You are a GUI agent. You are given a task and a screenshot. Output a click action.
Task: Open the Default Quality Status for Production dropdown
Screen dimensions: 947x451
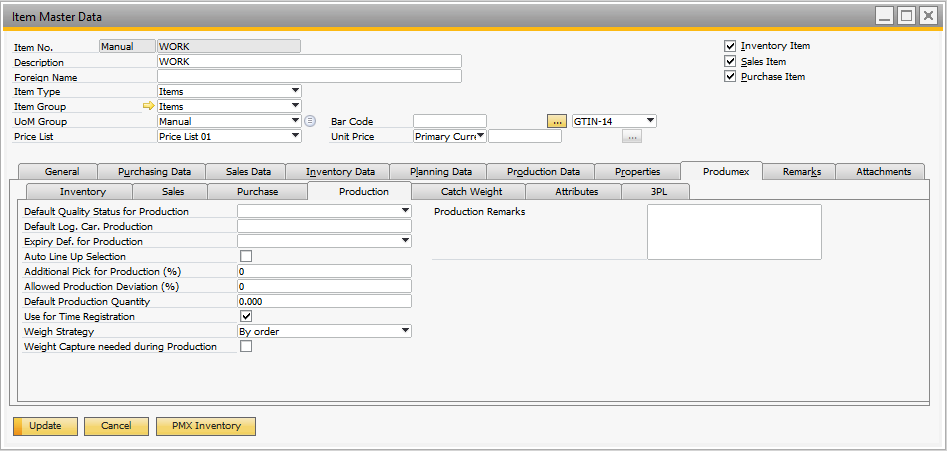click(405, 211)
